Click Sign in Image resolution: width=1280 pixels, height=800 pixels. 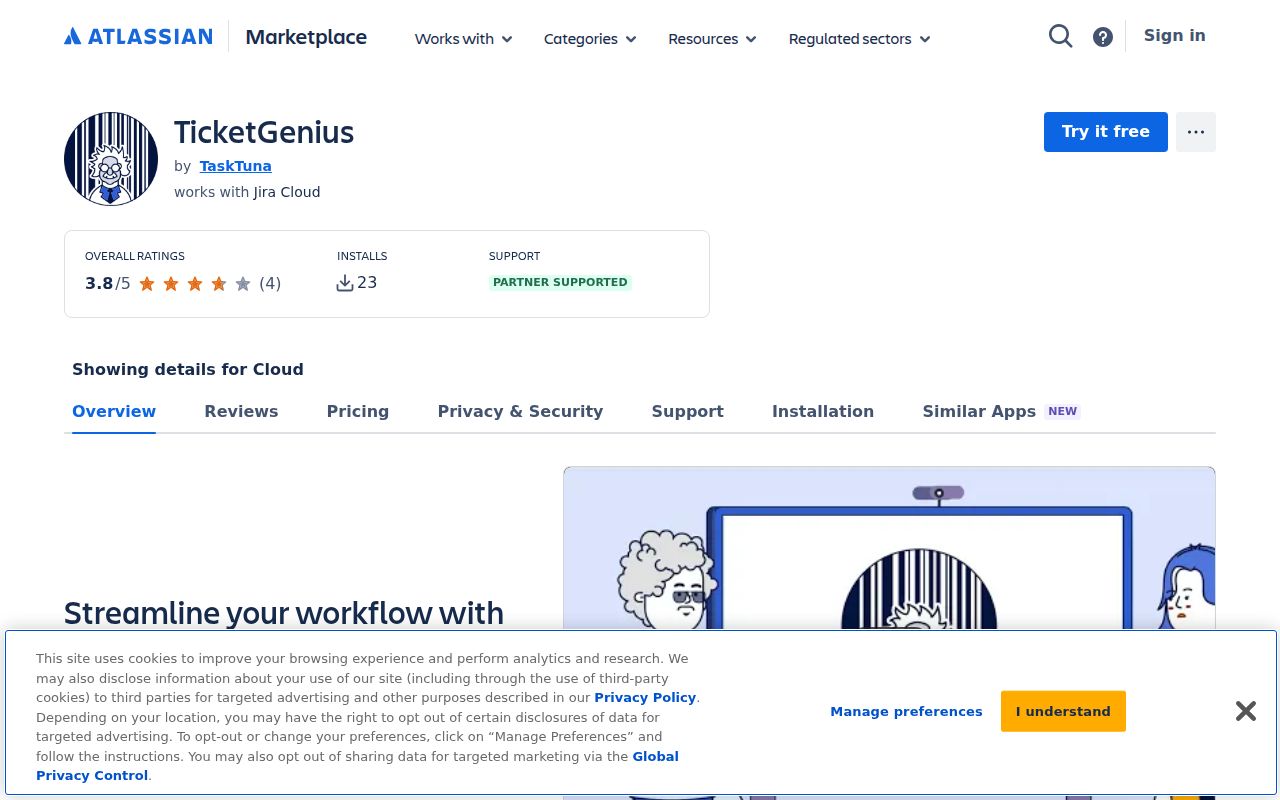pyautogui.click(x=1174, y=36)
